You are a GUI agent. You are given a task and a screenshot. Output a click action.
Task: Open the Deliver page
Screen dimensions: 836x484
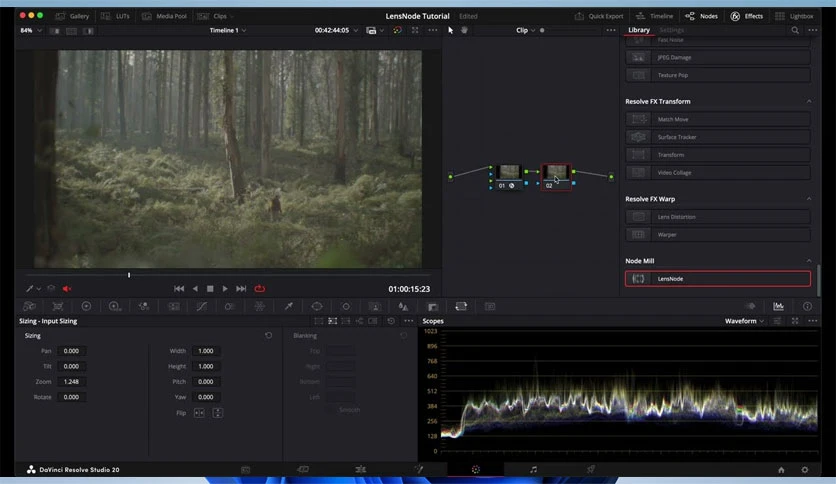591,470
